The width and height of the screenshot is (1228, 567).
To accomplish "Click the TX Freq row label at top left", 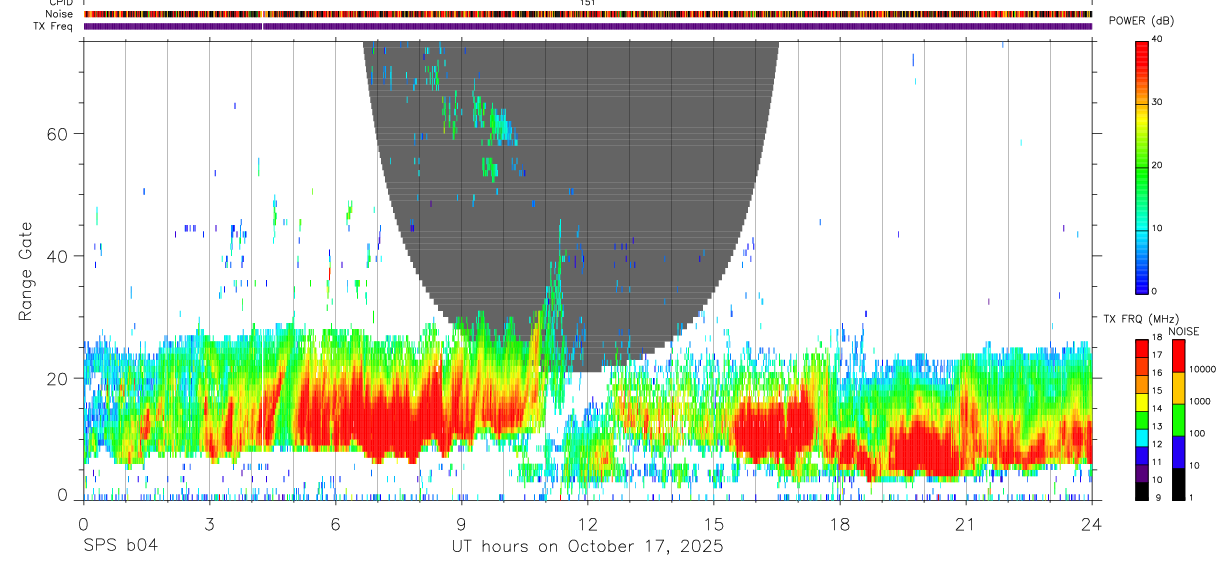I will pyautogui.click(x=55, y=26).
